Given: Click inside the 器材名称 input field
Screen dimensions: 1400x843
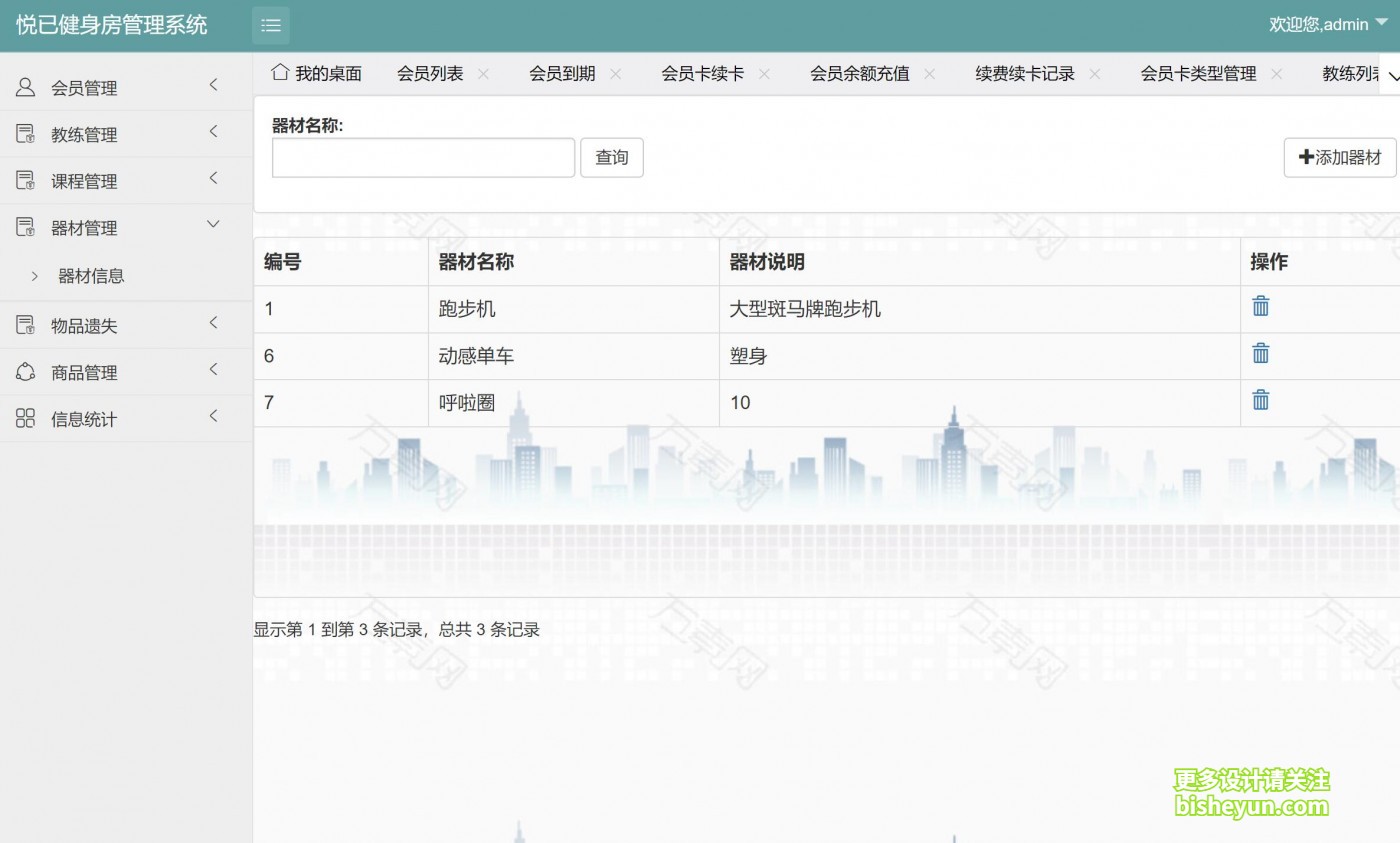Looking at the screenshot, I should 422,157.
